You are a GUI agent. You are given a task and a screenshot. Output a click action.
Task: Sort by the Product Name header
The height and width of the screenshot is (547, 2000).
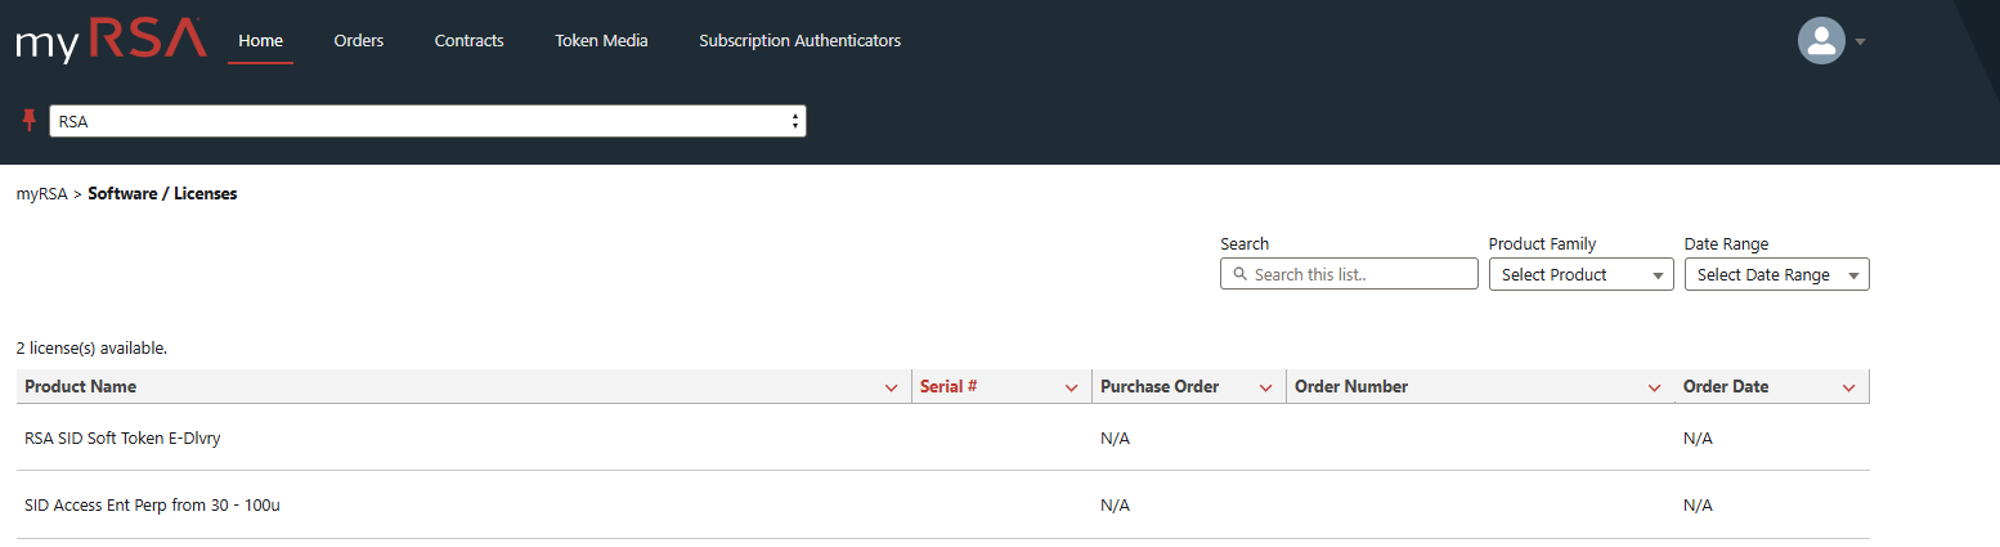coord(80,387)
